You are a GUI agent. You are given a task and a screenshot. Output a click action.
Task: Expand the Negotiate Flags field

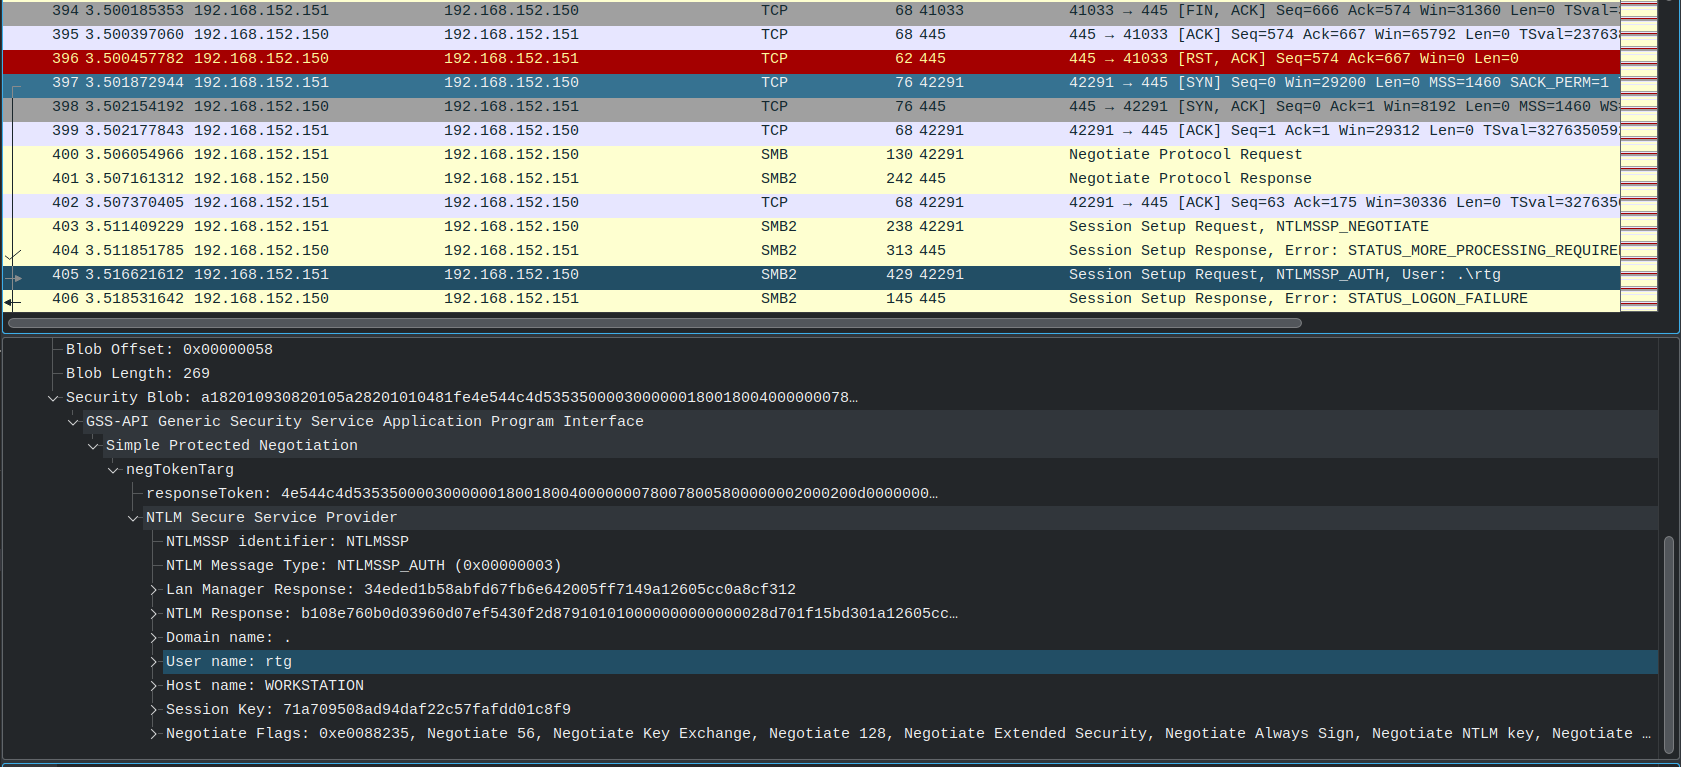coord(154,734)
